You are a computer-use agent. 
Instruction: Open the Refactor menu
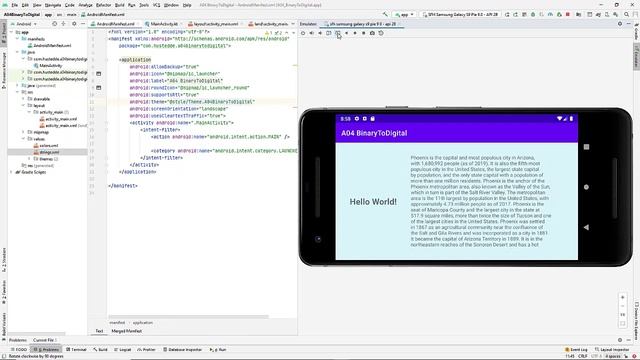point(103,5)
